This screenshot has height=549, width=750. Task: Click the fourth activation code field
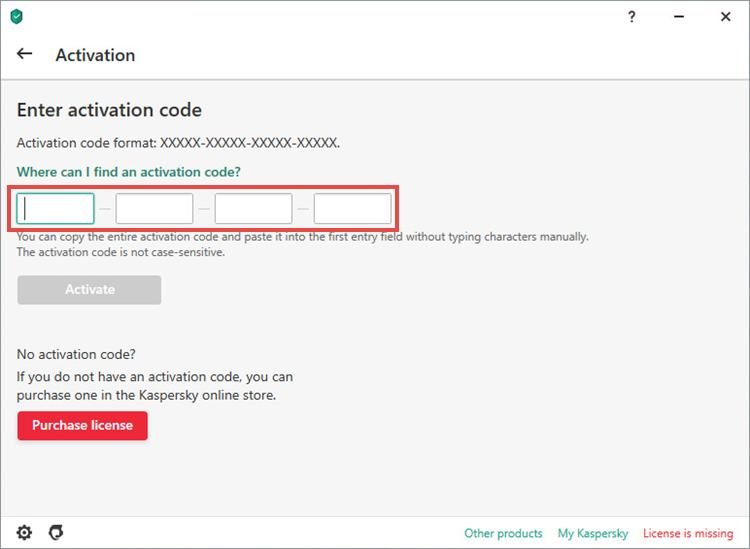pos(352,209)
